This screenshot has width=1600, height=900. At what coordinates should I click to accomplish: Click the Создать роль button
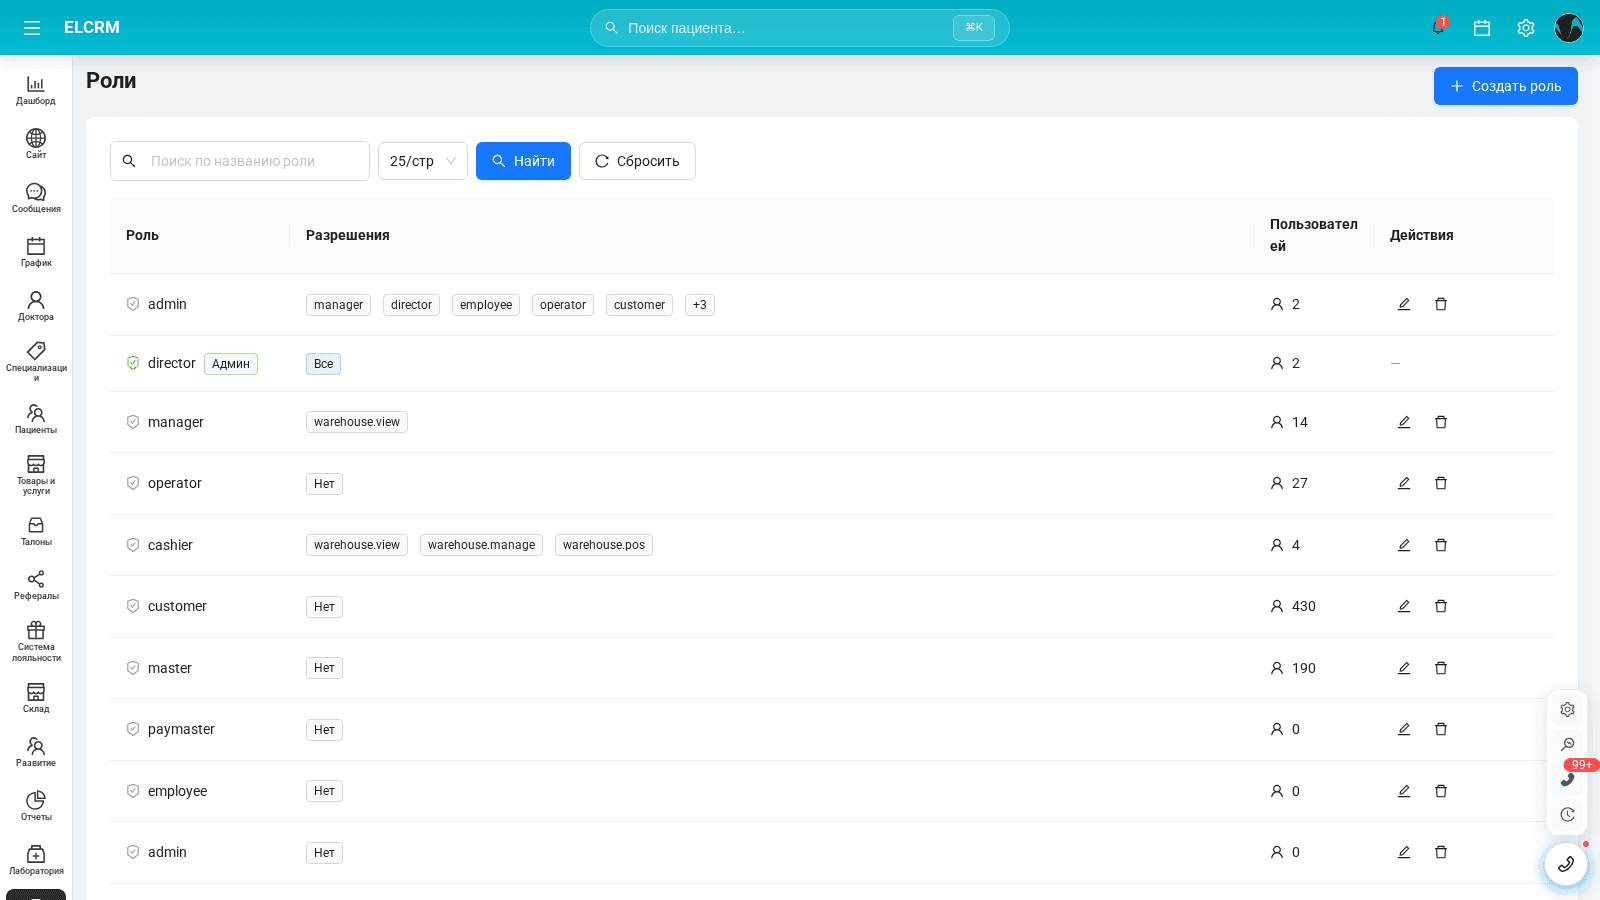click(x=1506, y=86)
